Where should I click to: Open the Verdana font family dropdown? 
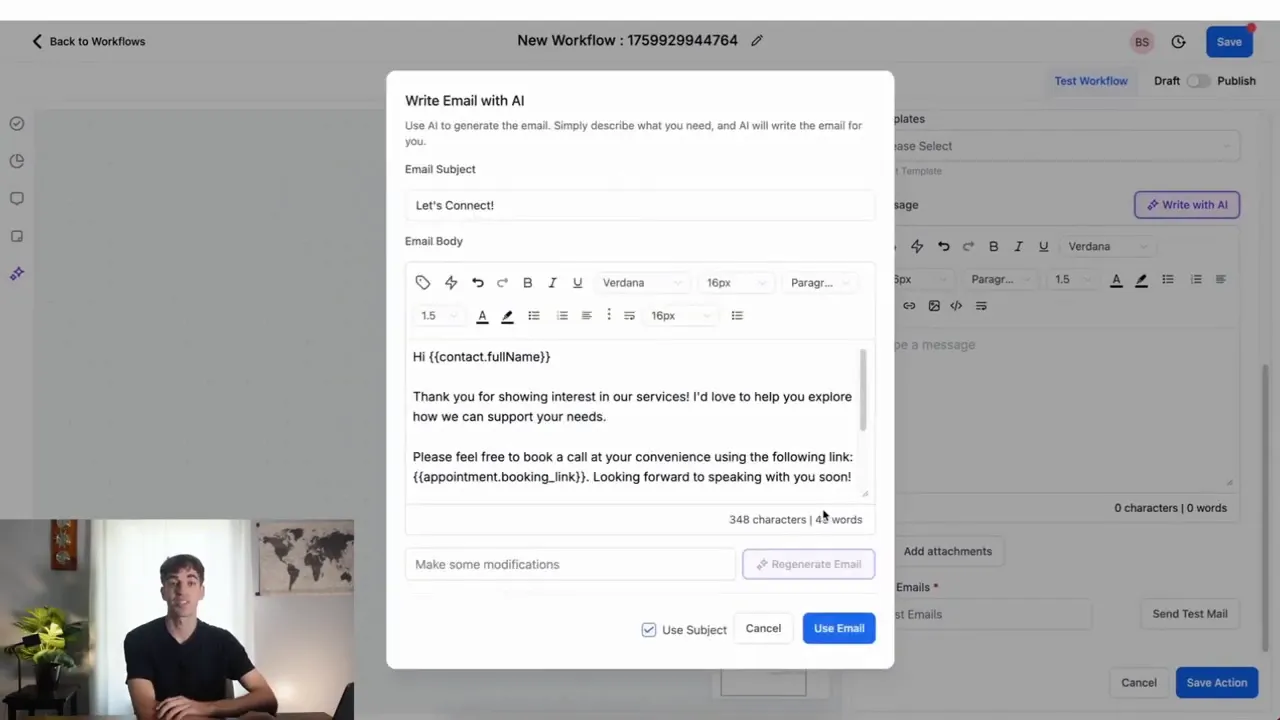640,282
